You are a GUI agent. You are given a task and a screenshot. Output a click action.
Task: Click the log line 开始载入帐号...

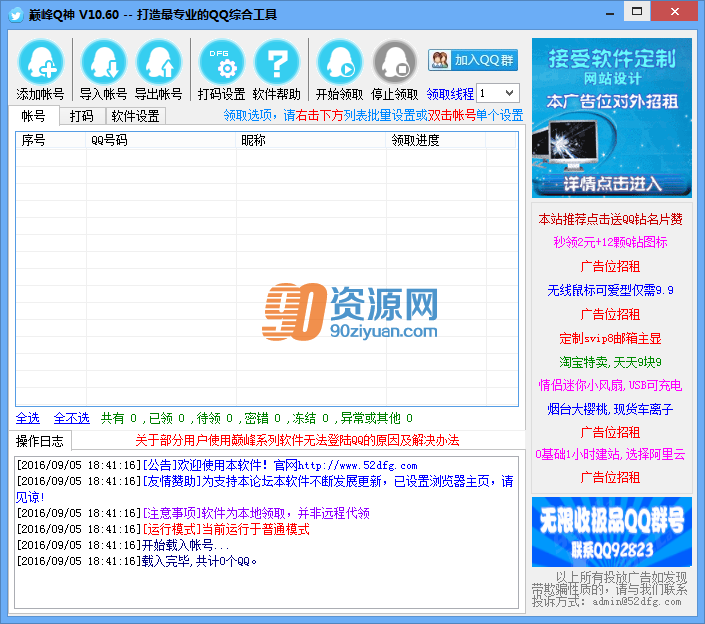[123, 545]
